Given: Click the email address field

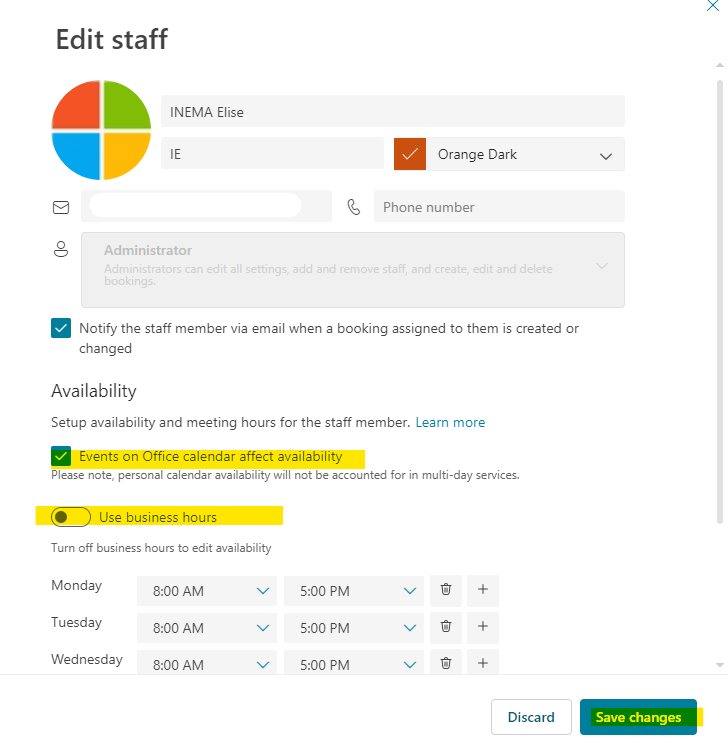Looking at the screenshot, I should coord(206,206).
